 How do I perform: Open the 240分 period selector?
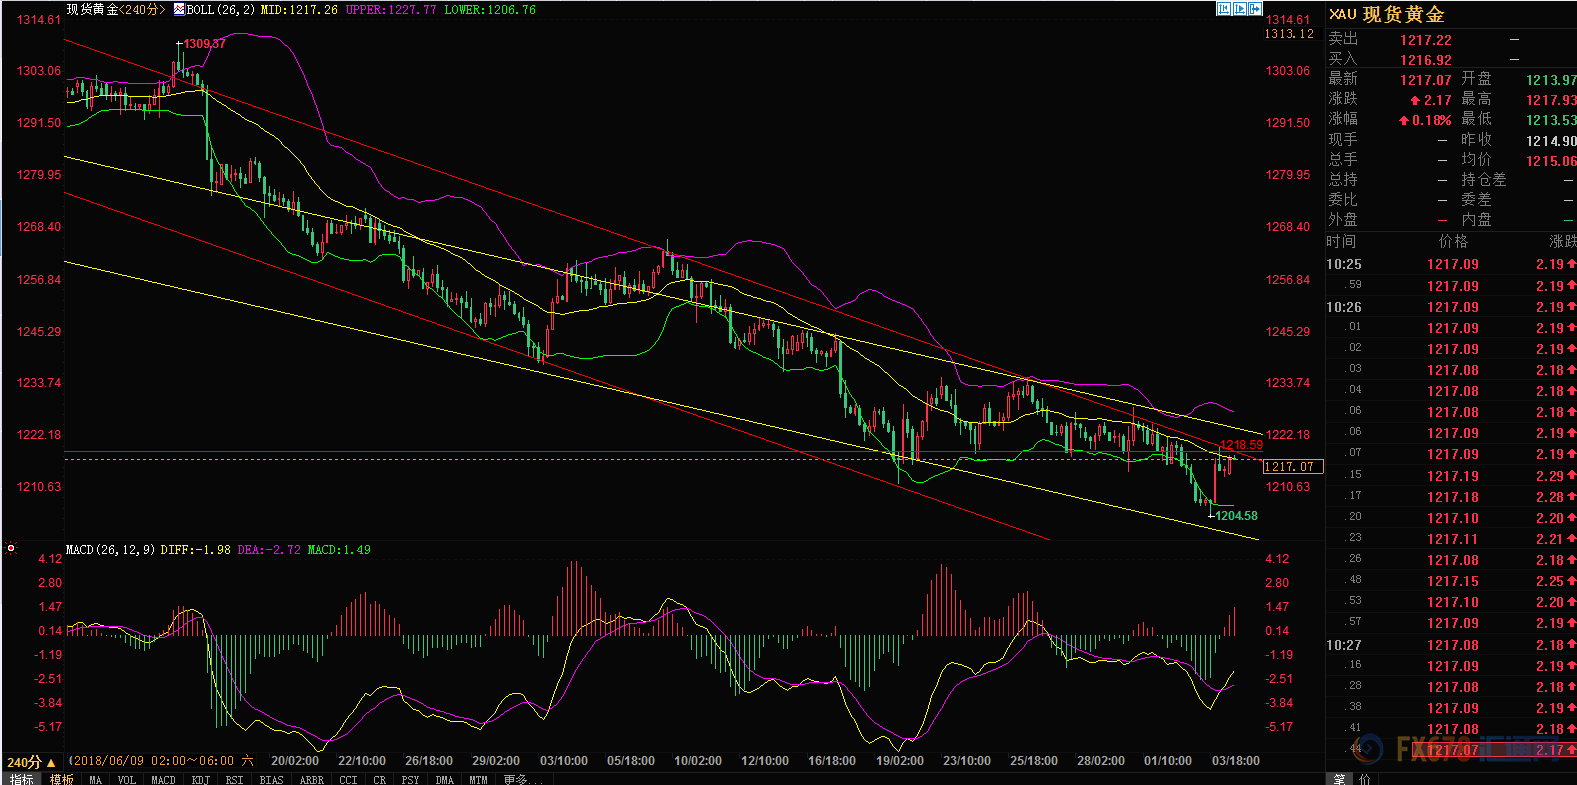point(31,762)
